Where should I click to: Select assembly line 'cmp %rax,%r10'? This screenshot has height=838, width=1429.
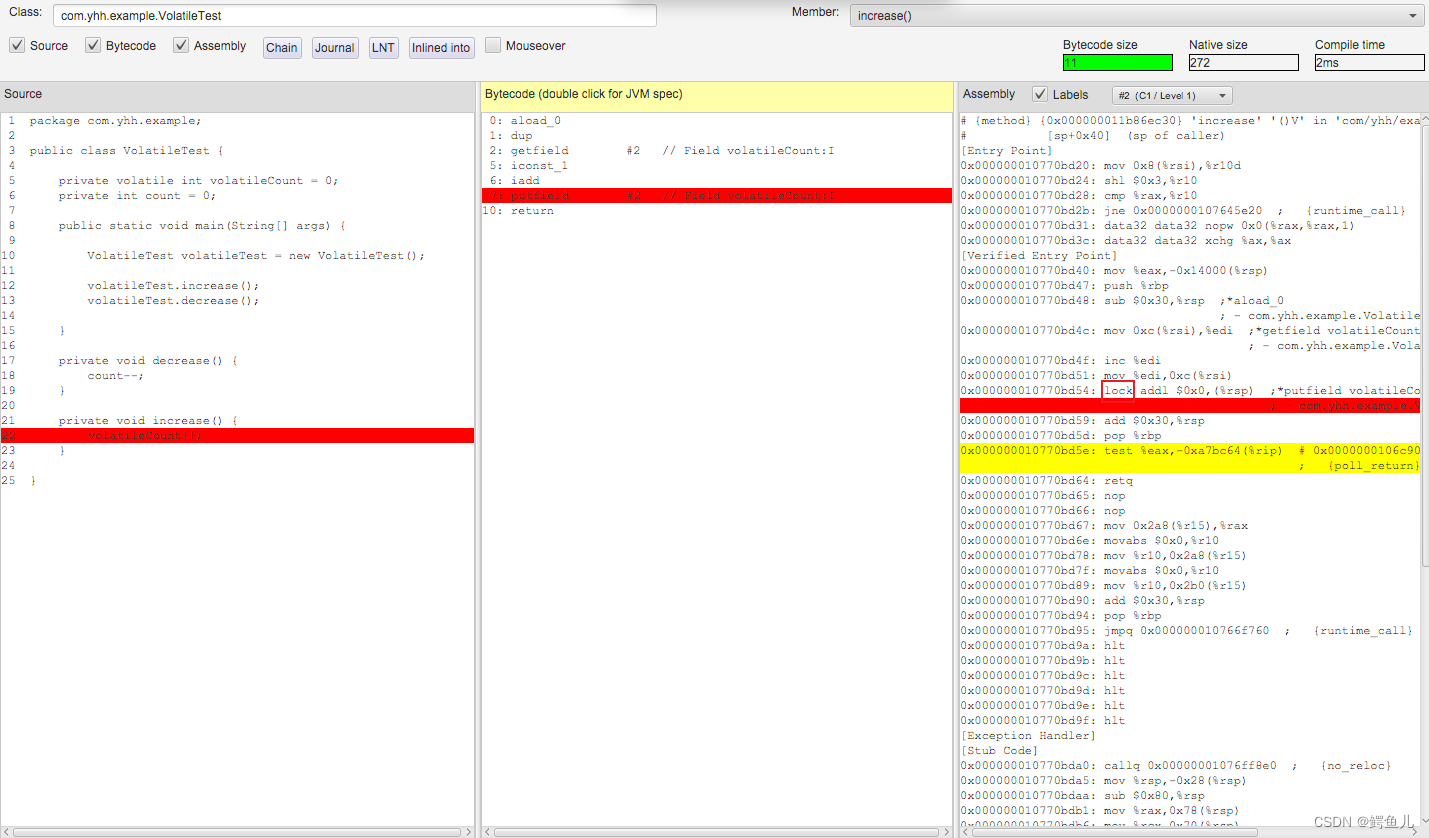(x=1079, y=195)
